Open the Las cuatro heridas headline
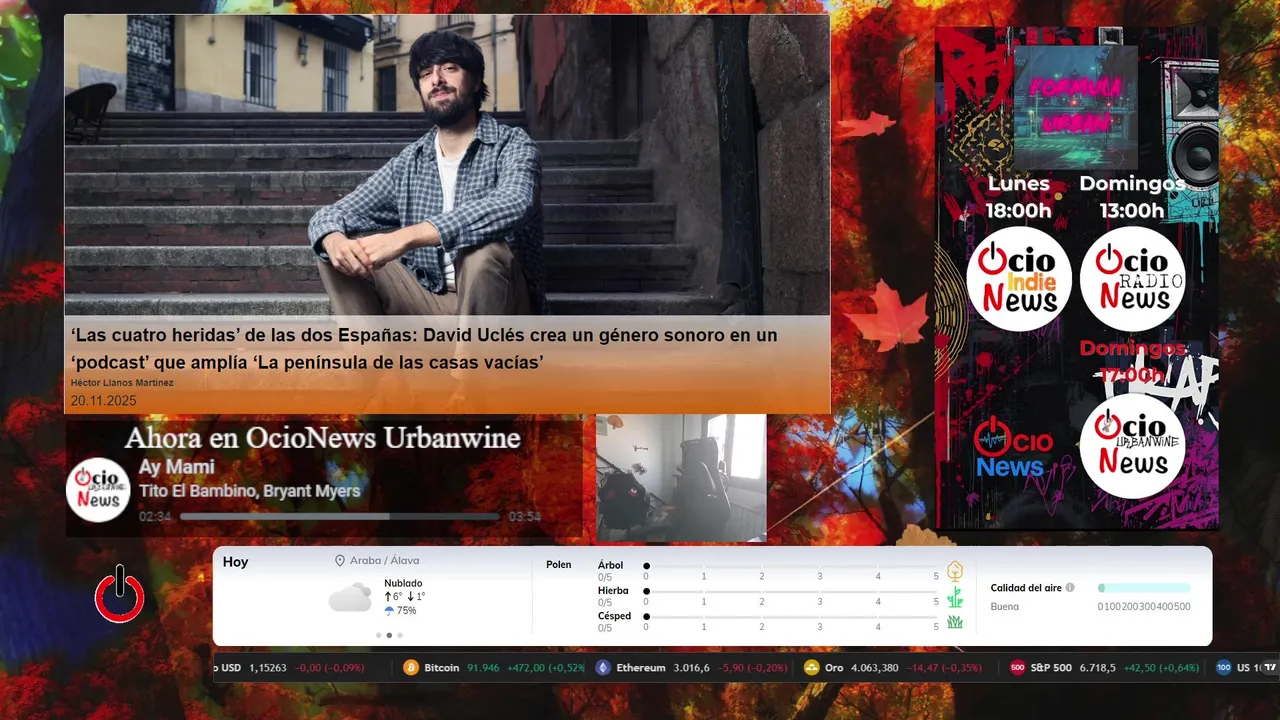 click(424, 348)
